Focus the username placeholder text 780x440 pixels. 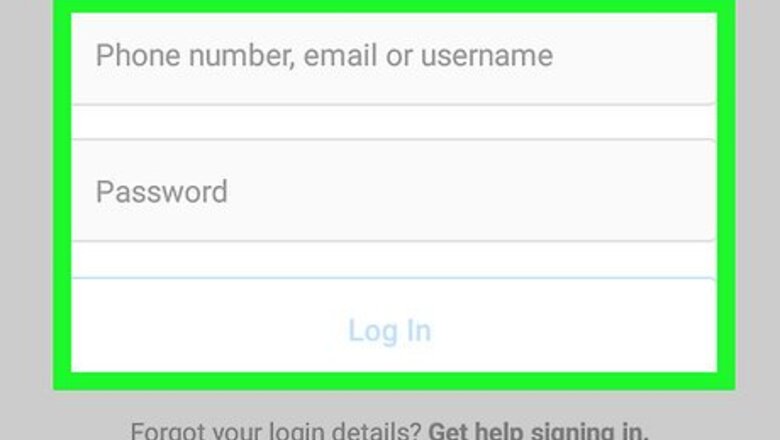click(x=324, y=55)
